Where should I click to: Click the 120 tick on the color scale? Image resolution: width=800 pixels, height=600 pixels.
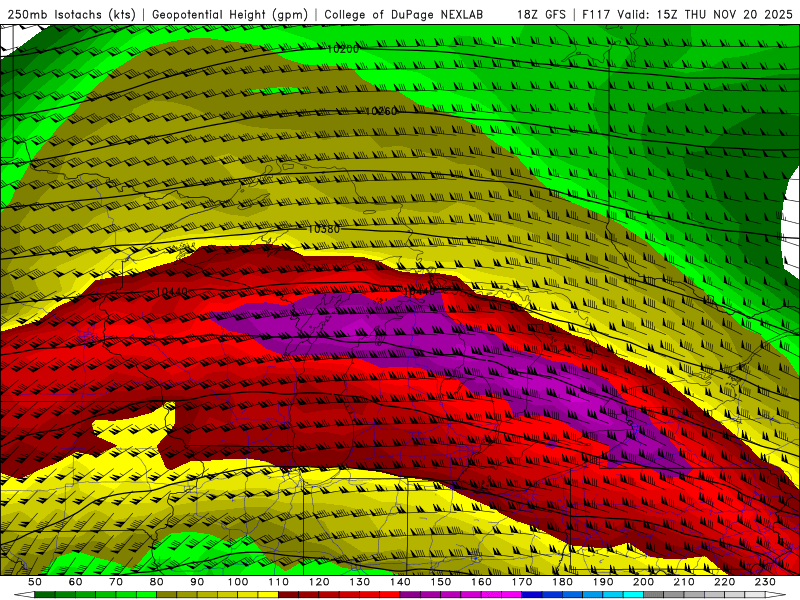[x=319, y=582]
